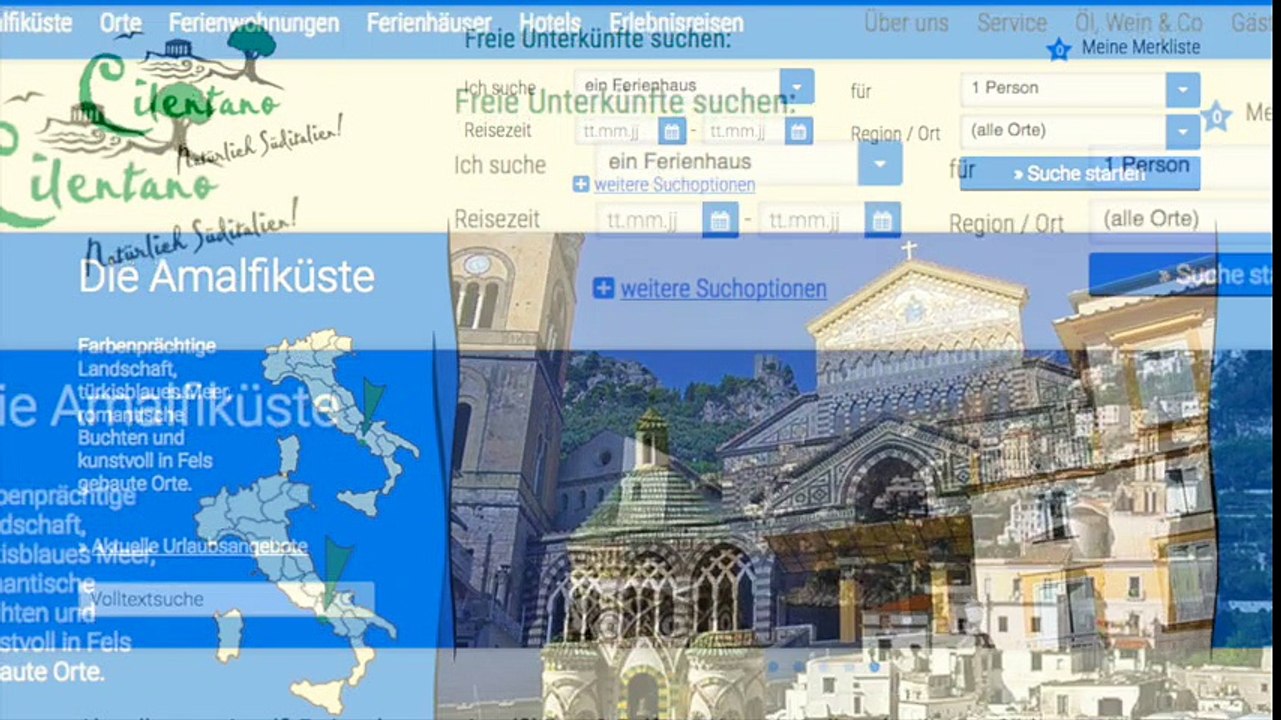Focus the "Volltextsuche" search field
Image resolution: width=1281 pixels, height=720 pixels.
click(x=226, y=599)
